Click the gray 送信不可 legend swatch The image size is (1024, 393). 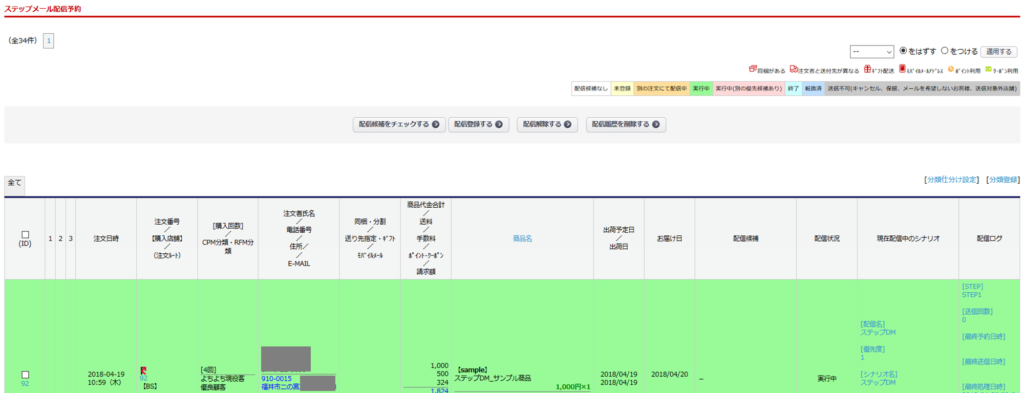[922, 89]
